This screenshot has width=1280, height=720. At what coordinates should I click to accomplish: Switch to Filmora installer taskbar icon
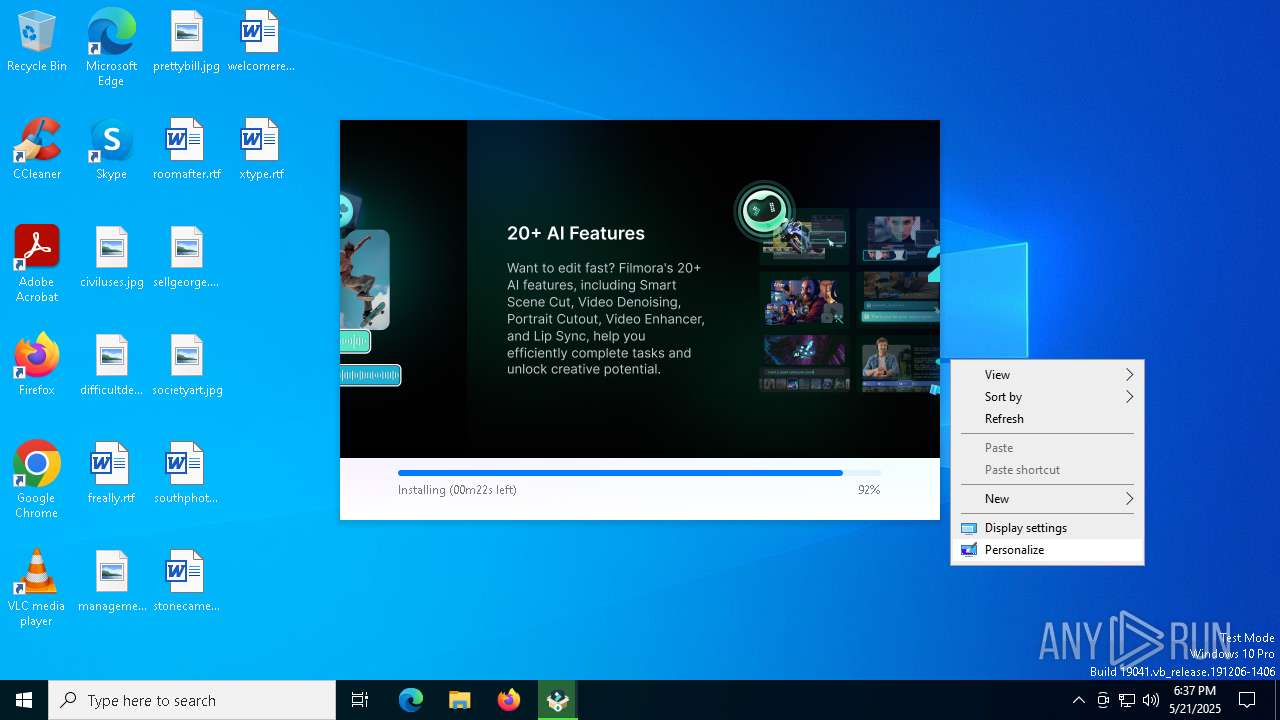click(x=558, y=700)
